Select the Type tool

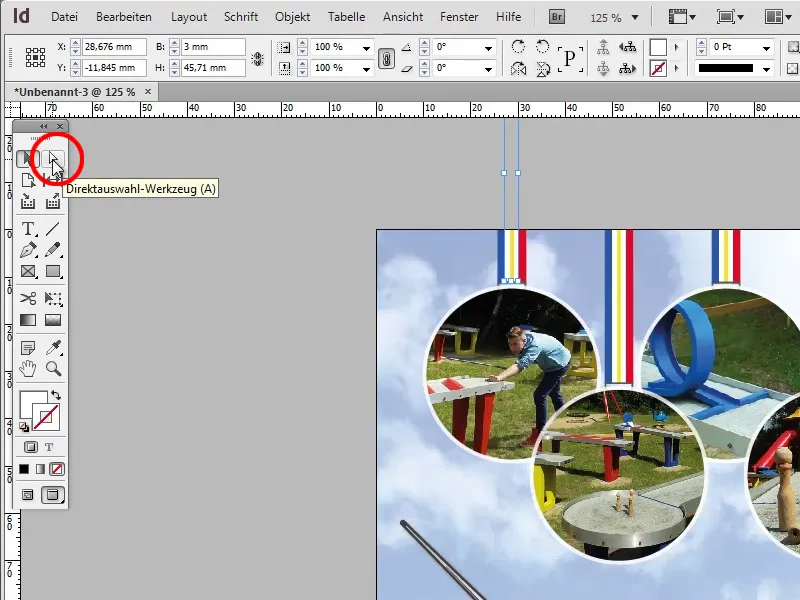28,228
